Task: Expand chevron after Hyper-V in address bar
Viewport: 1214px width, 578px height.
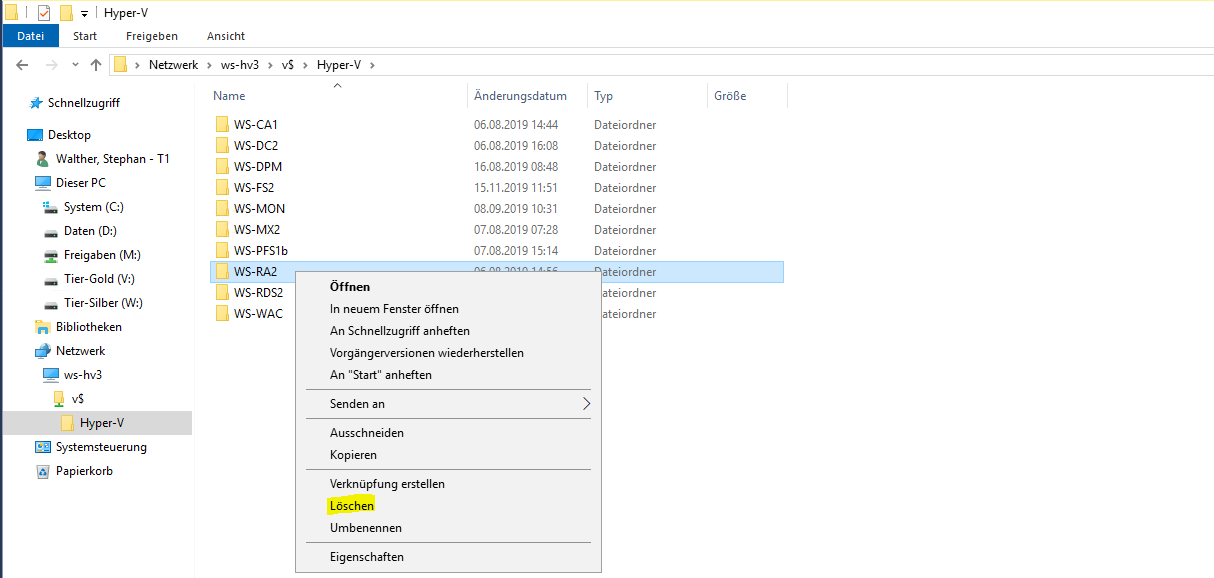Action: pos(372,65)
